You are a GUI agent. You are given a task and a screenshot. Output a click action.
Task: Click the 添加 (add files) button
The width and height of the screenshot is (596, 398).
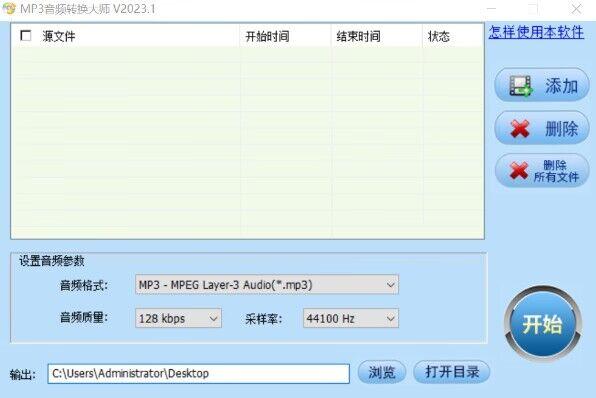[542, 85]
